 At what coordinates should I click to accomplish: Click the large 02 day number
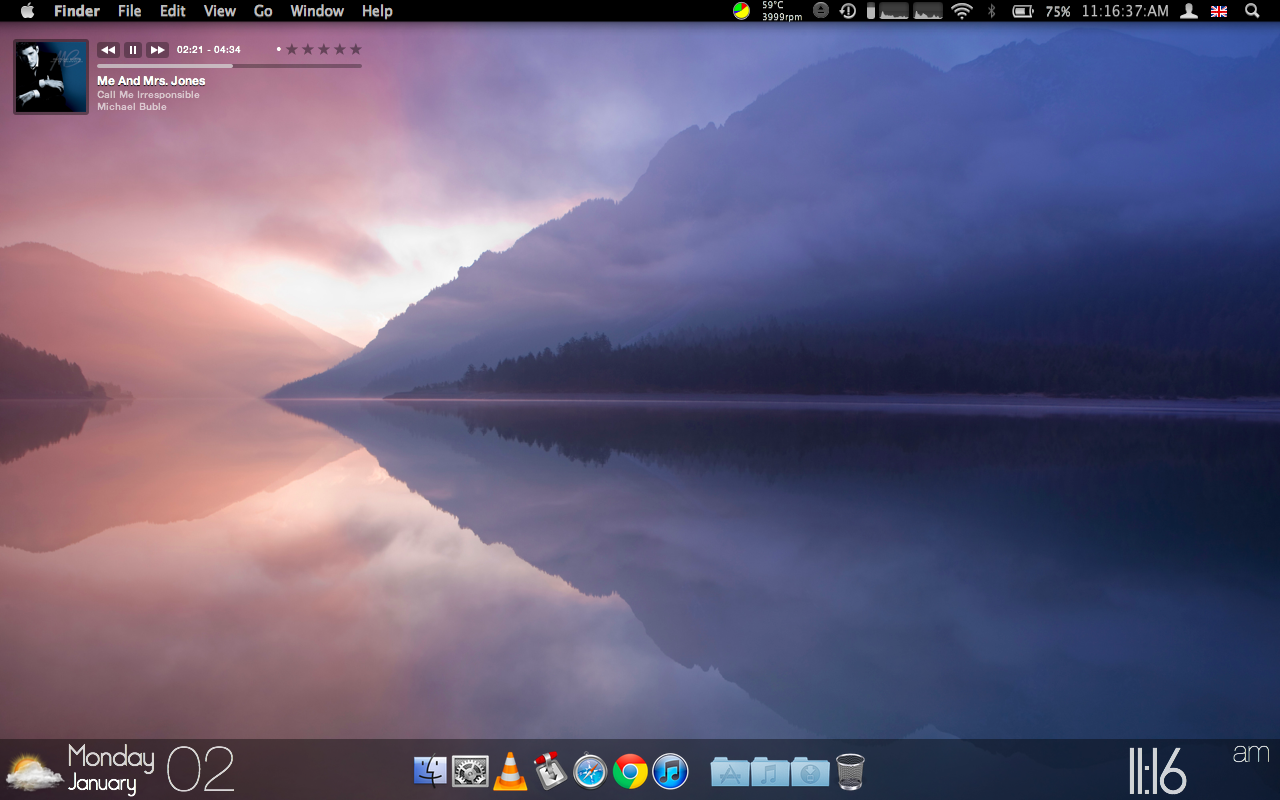point(200,770)
